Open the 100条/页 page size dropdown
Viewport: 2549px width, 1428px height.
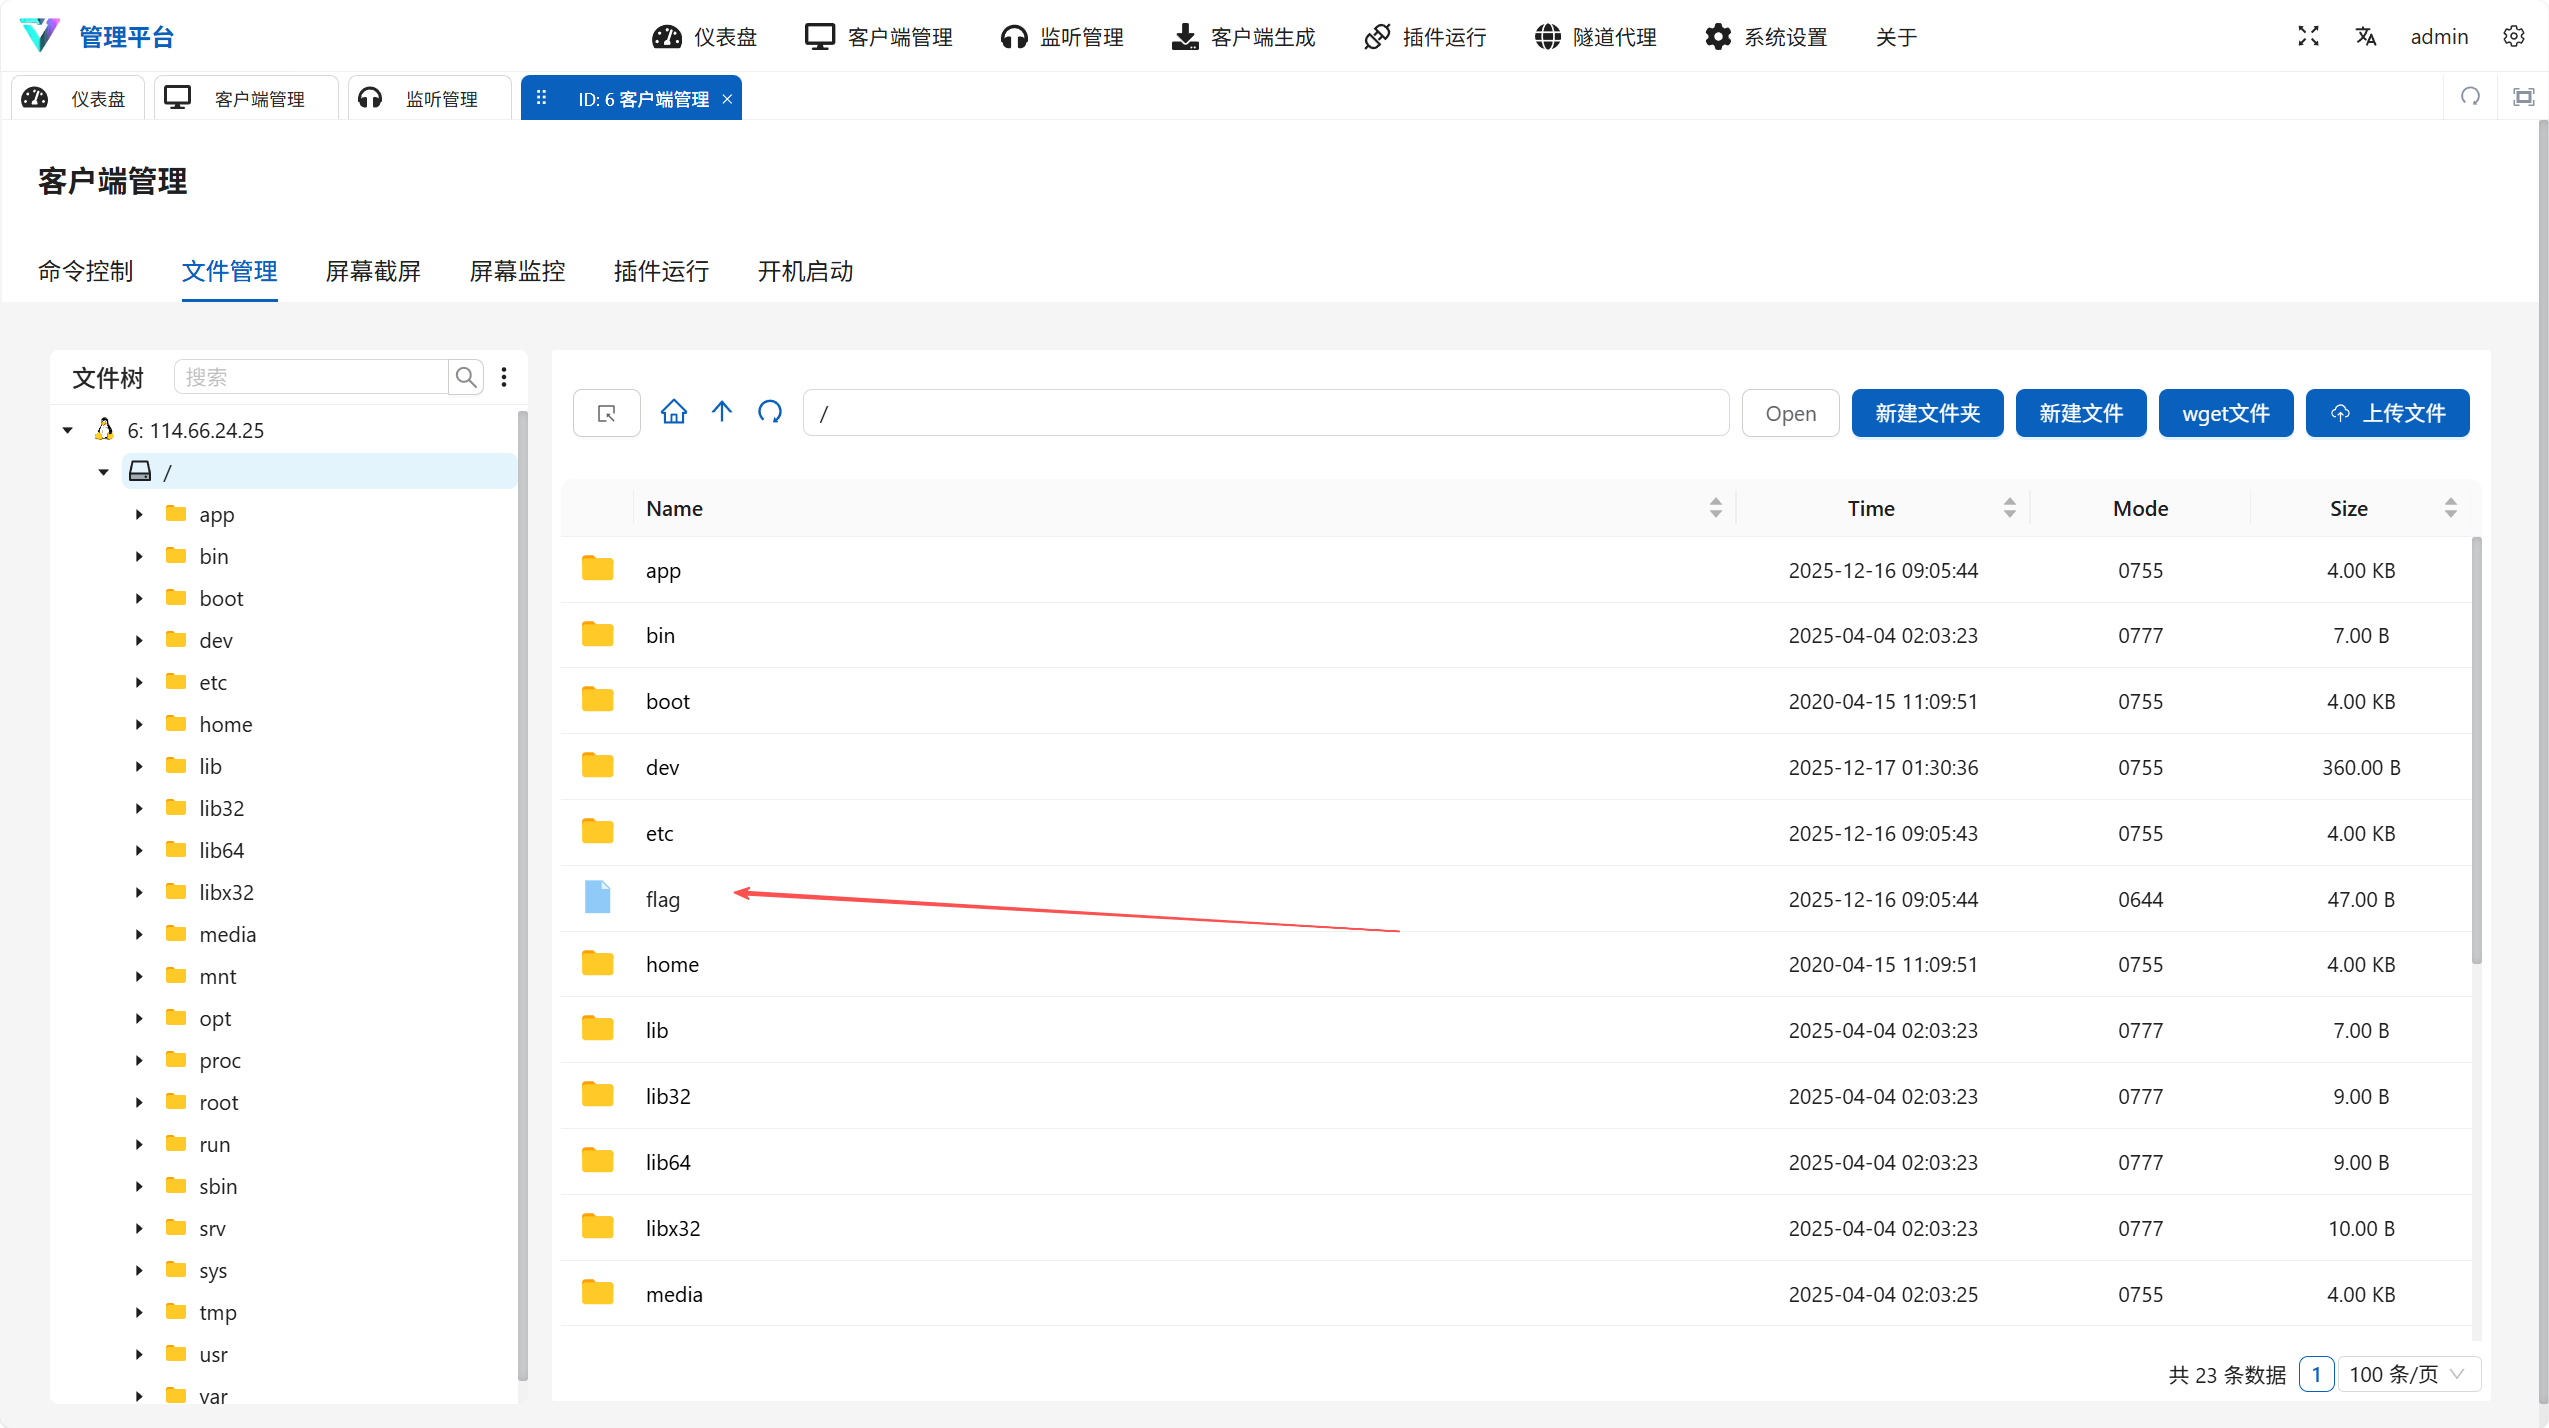click(2408, 1374)
